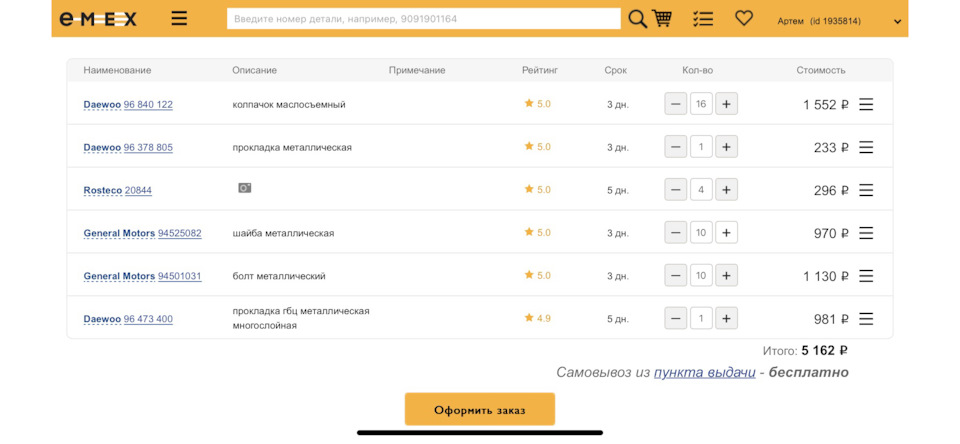This screenshot has height=444, width=960.
Task: Increase quantity of Rosteco 20844
Action: click(x=726, y=190)
